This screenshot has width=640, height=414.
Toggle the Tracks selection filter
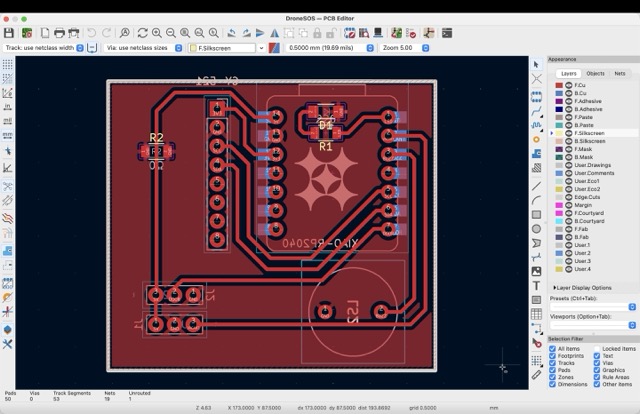(552, 363)
